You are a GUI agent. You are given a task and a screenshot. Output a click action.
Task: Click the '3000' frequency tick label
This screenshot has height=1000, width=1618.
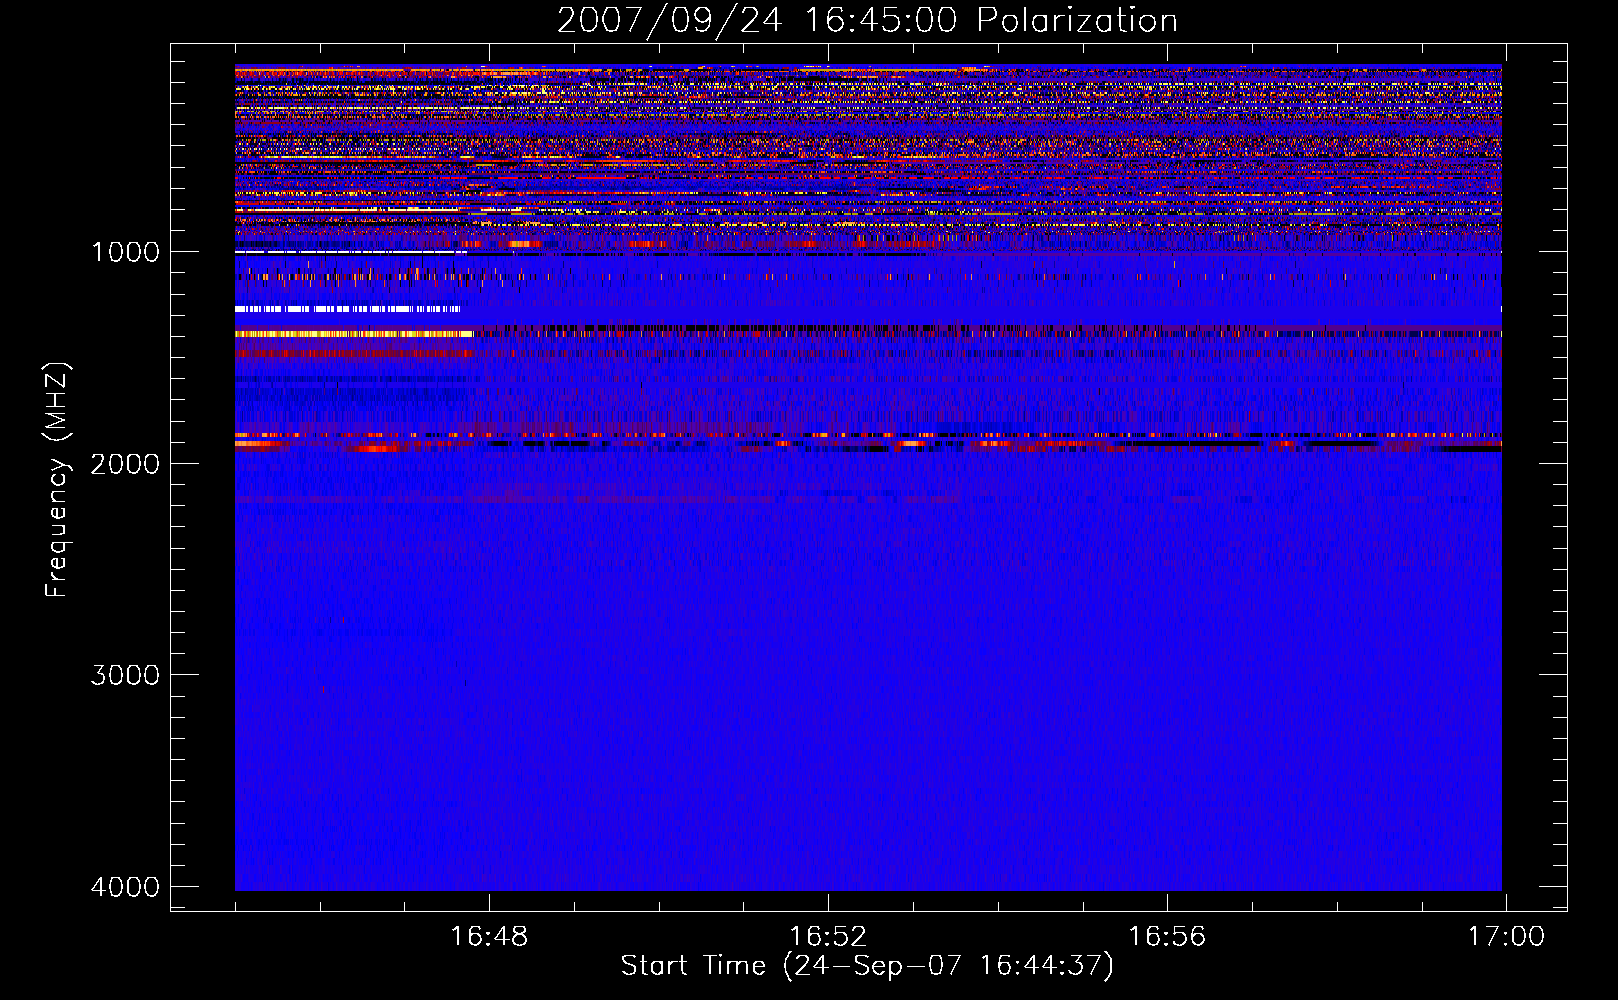click(125, 675)
